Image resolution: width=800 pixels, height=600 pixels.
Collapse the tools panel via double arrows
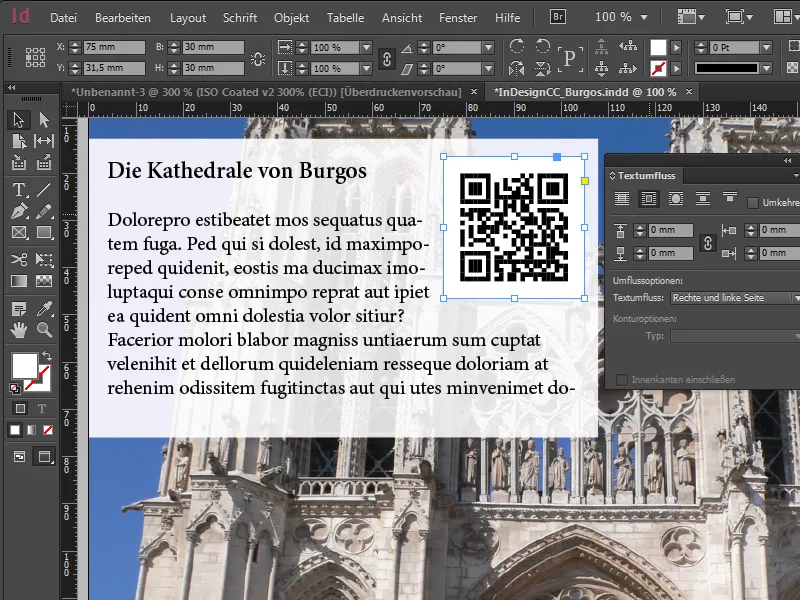11,88
